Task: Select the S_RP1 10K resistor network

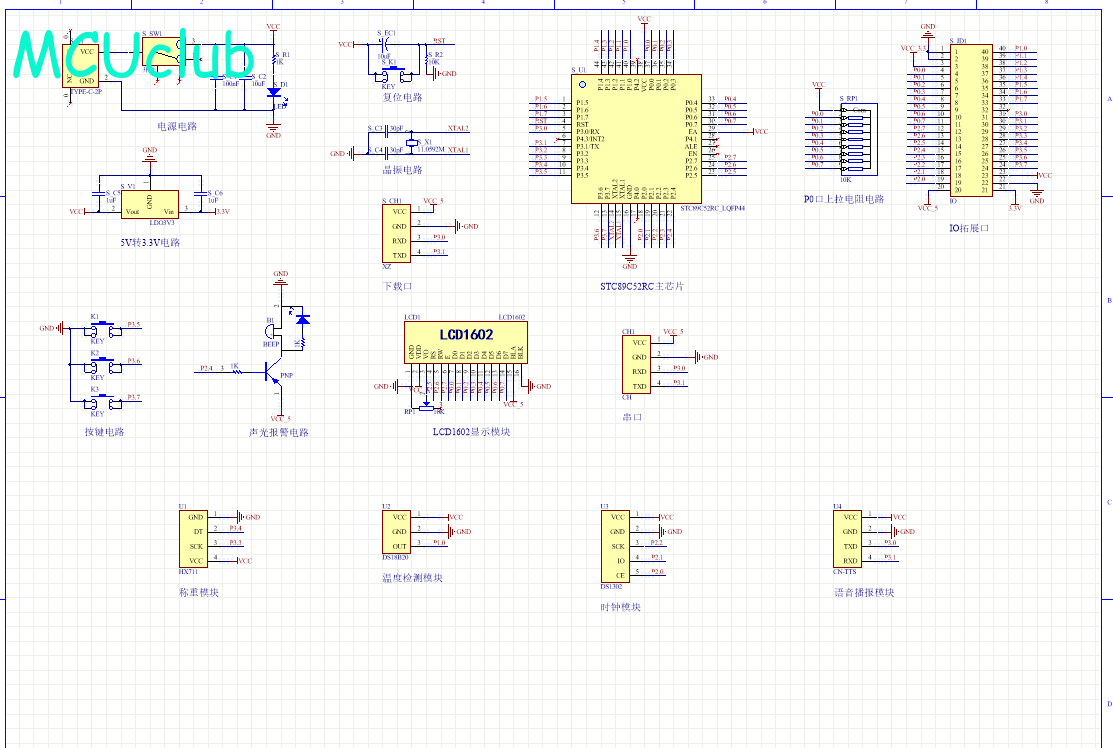Action: (x=859, y=139)
